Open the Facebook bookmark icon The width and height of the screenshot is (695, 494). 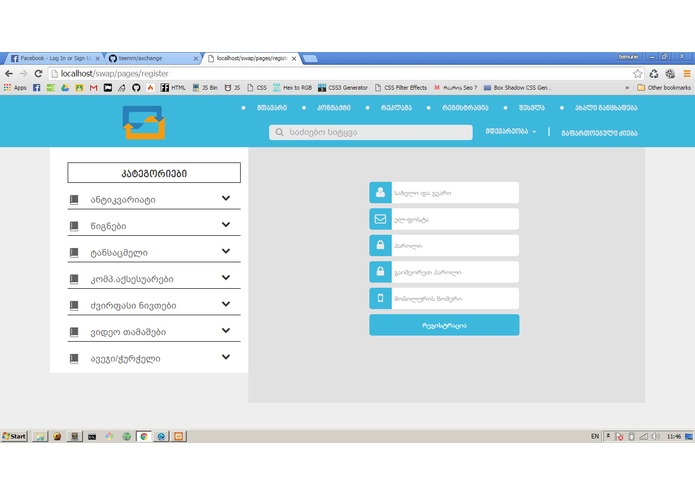coord(36,88)
